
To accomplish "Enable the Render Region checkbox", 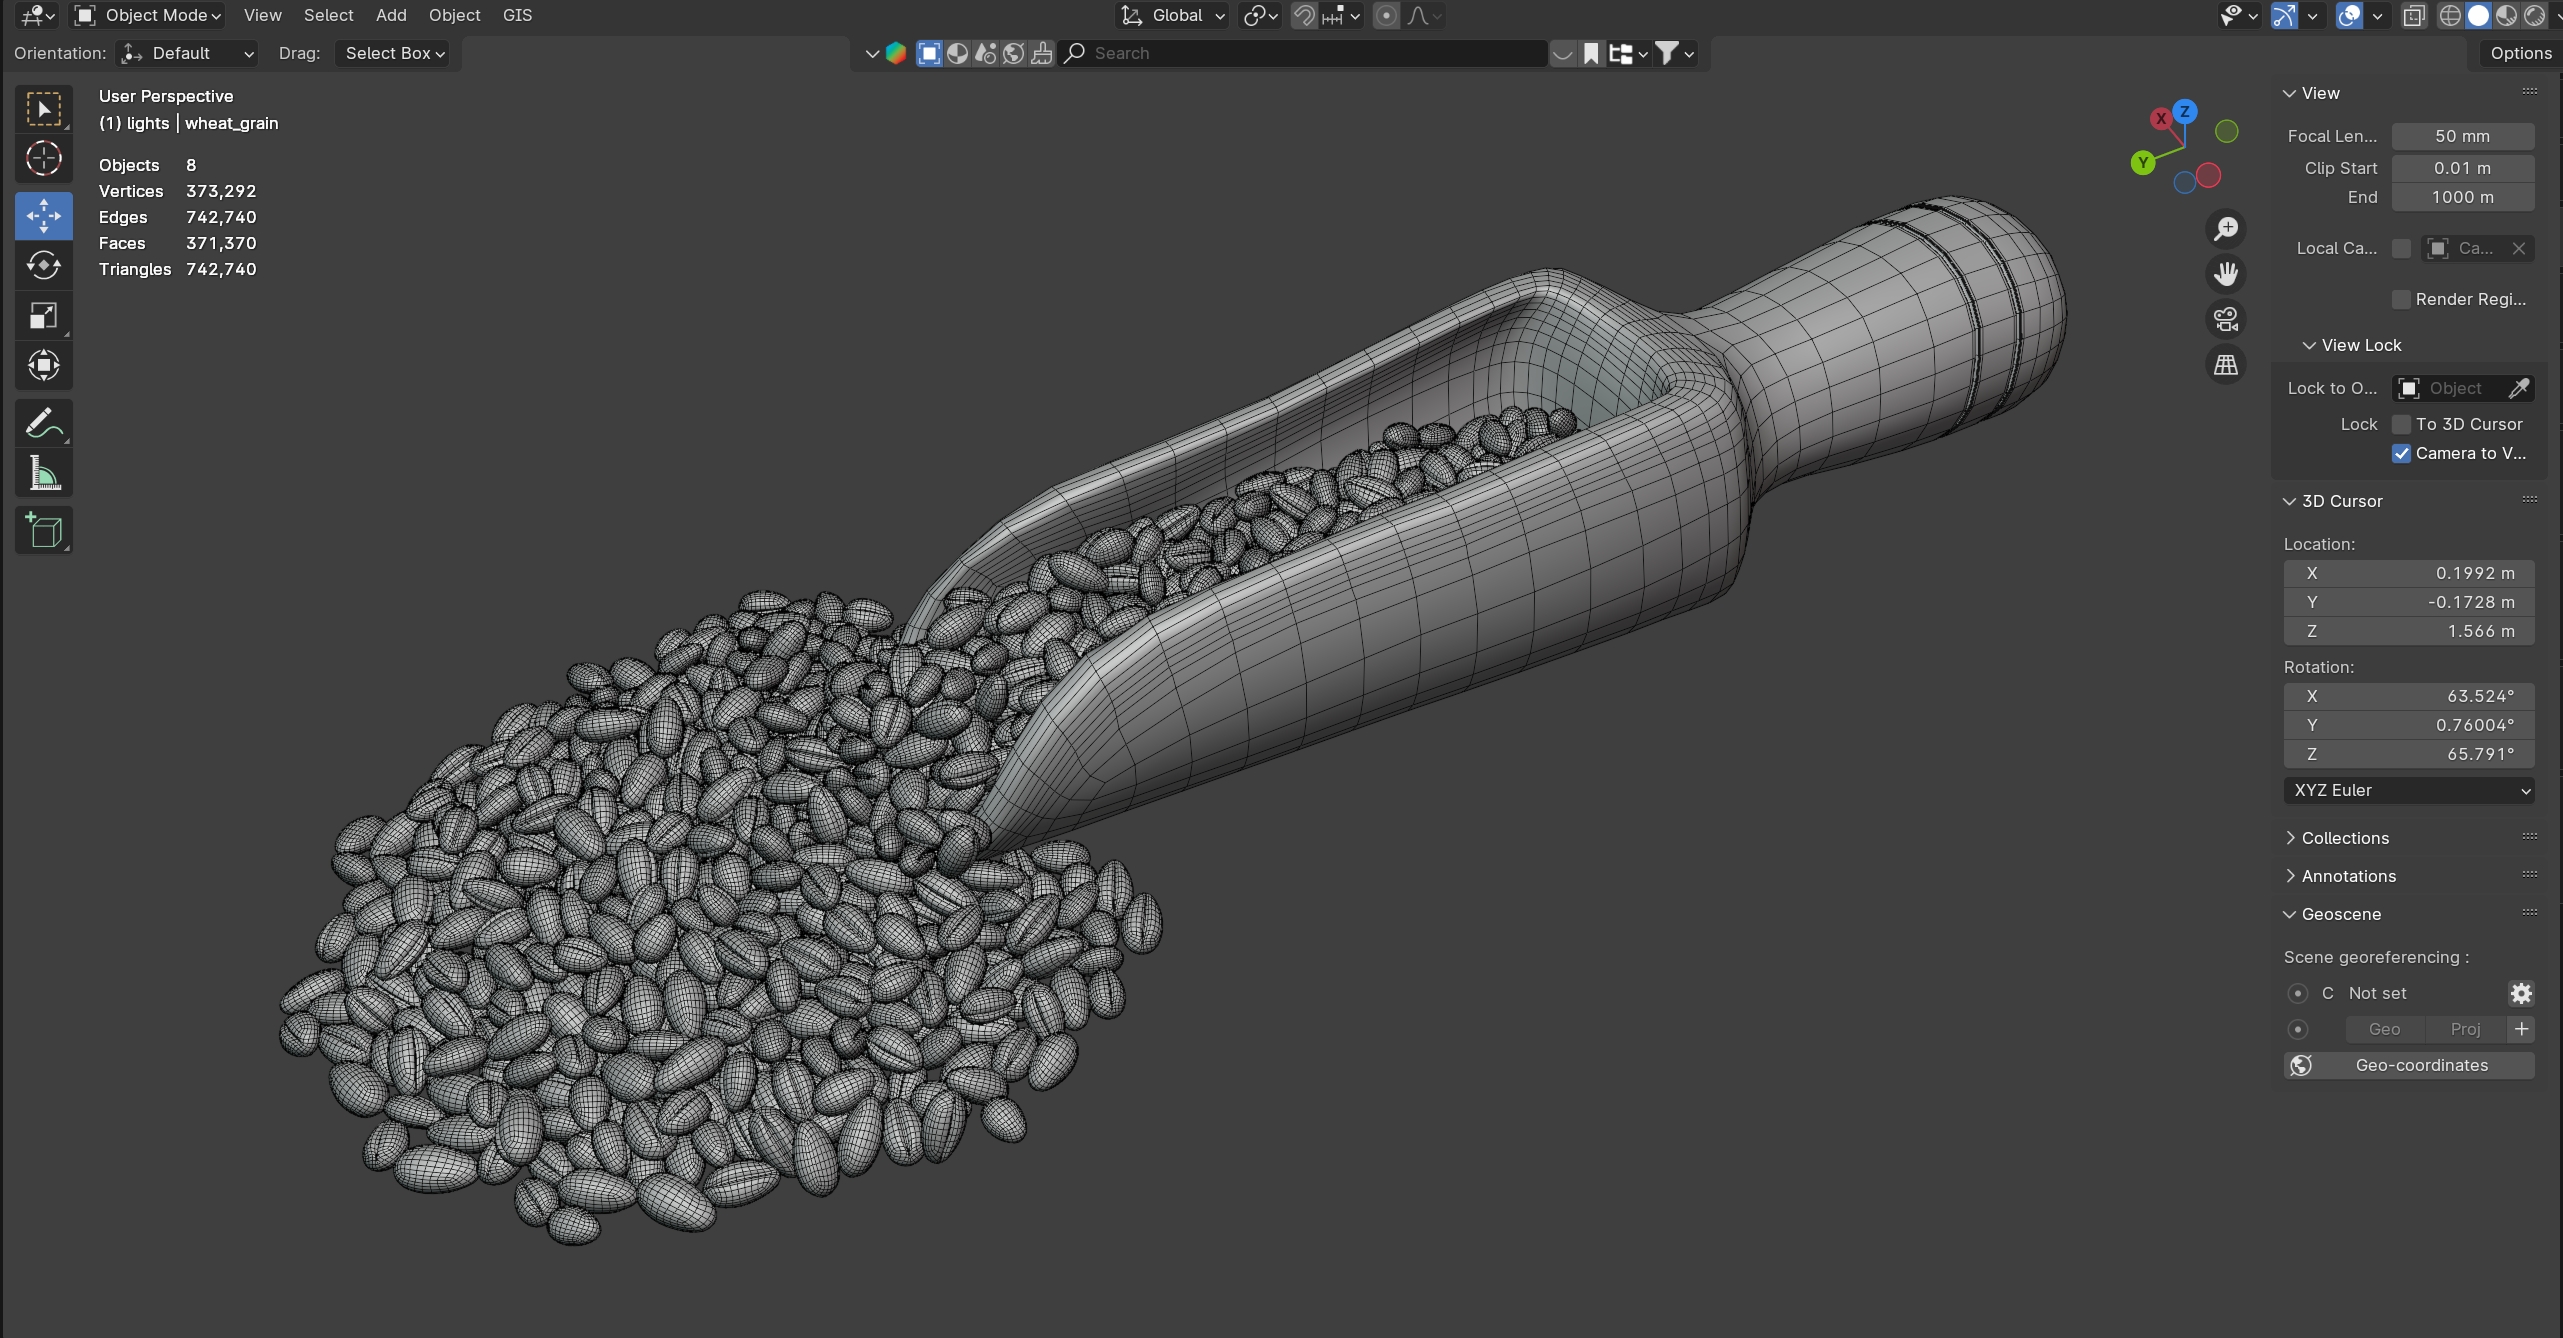I will point(2401,299).
